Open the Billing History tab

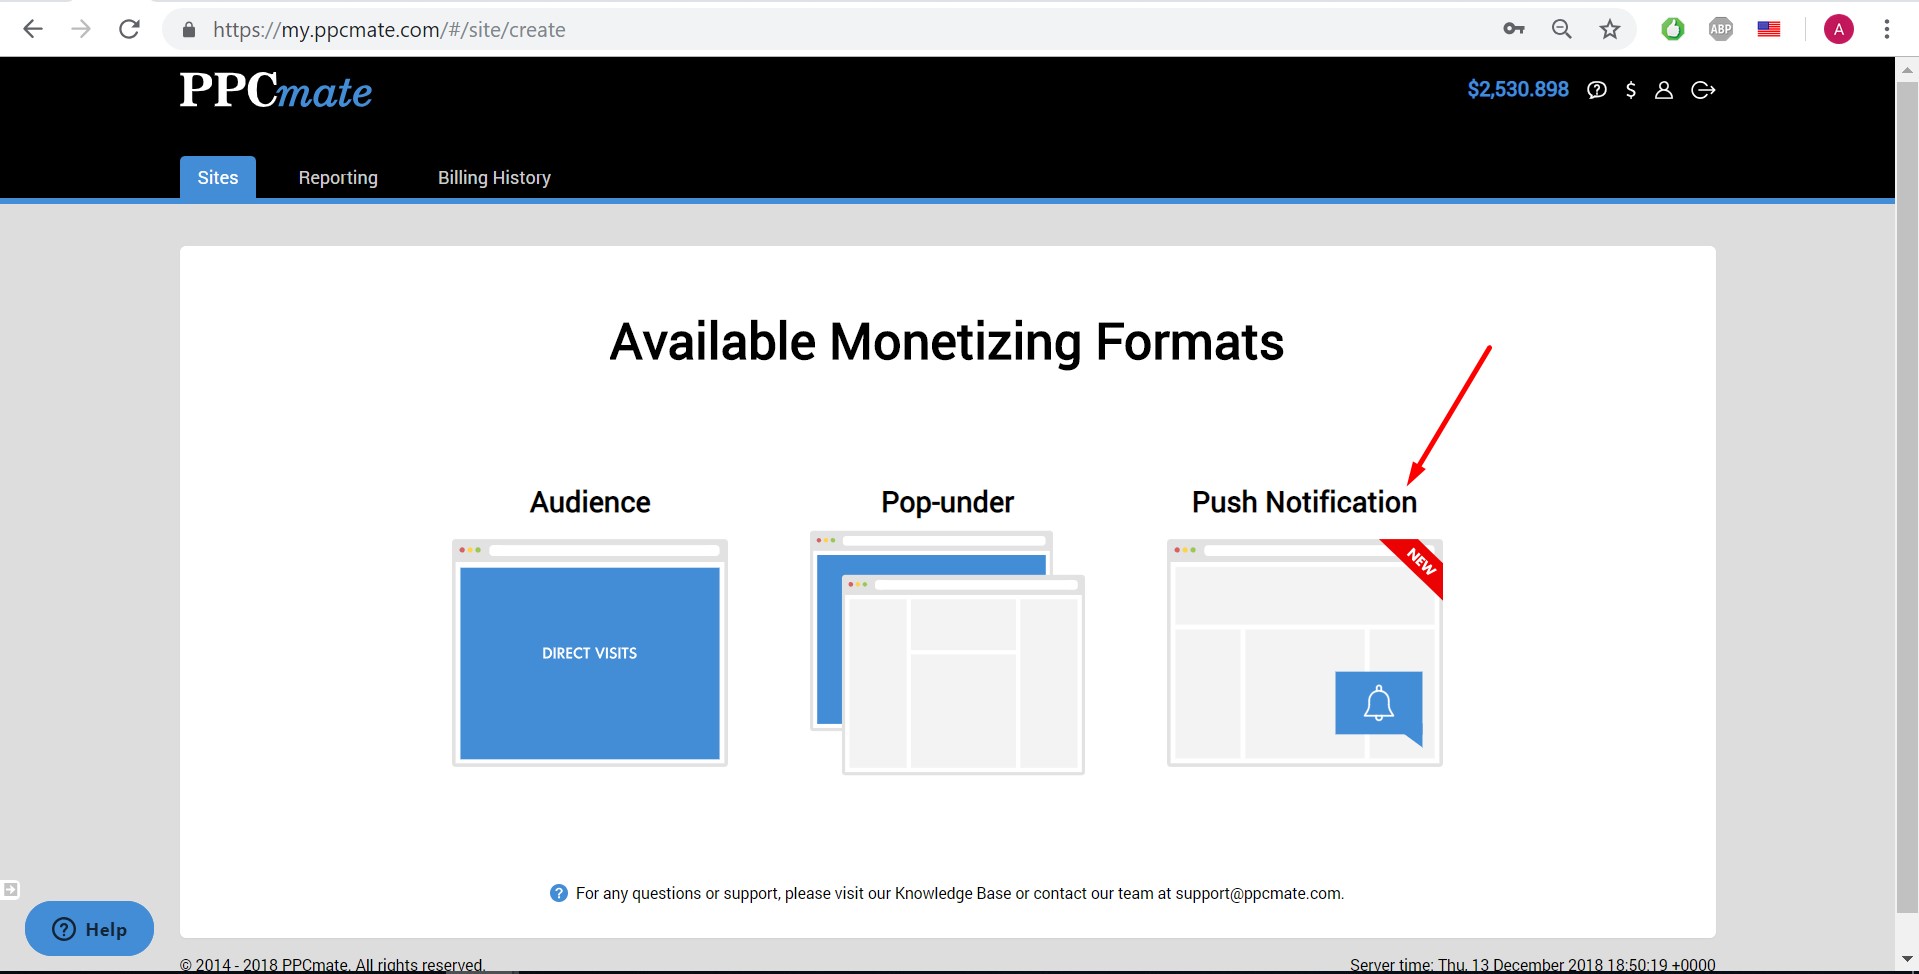tap(494, 177)
